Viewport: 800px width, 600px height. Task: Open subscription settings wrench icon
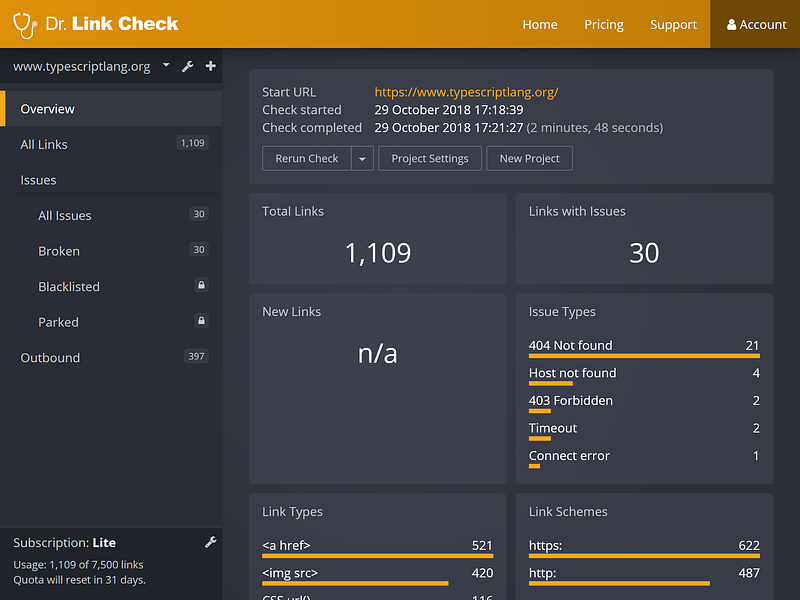(x=210, y=542)
